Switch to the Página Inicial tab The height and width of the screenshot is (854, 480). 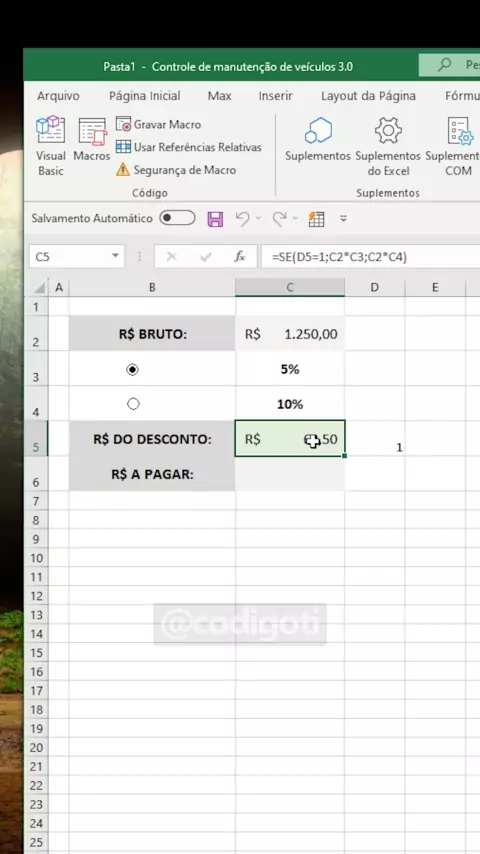tap(144, 96)
